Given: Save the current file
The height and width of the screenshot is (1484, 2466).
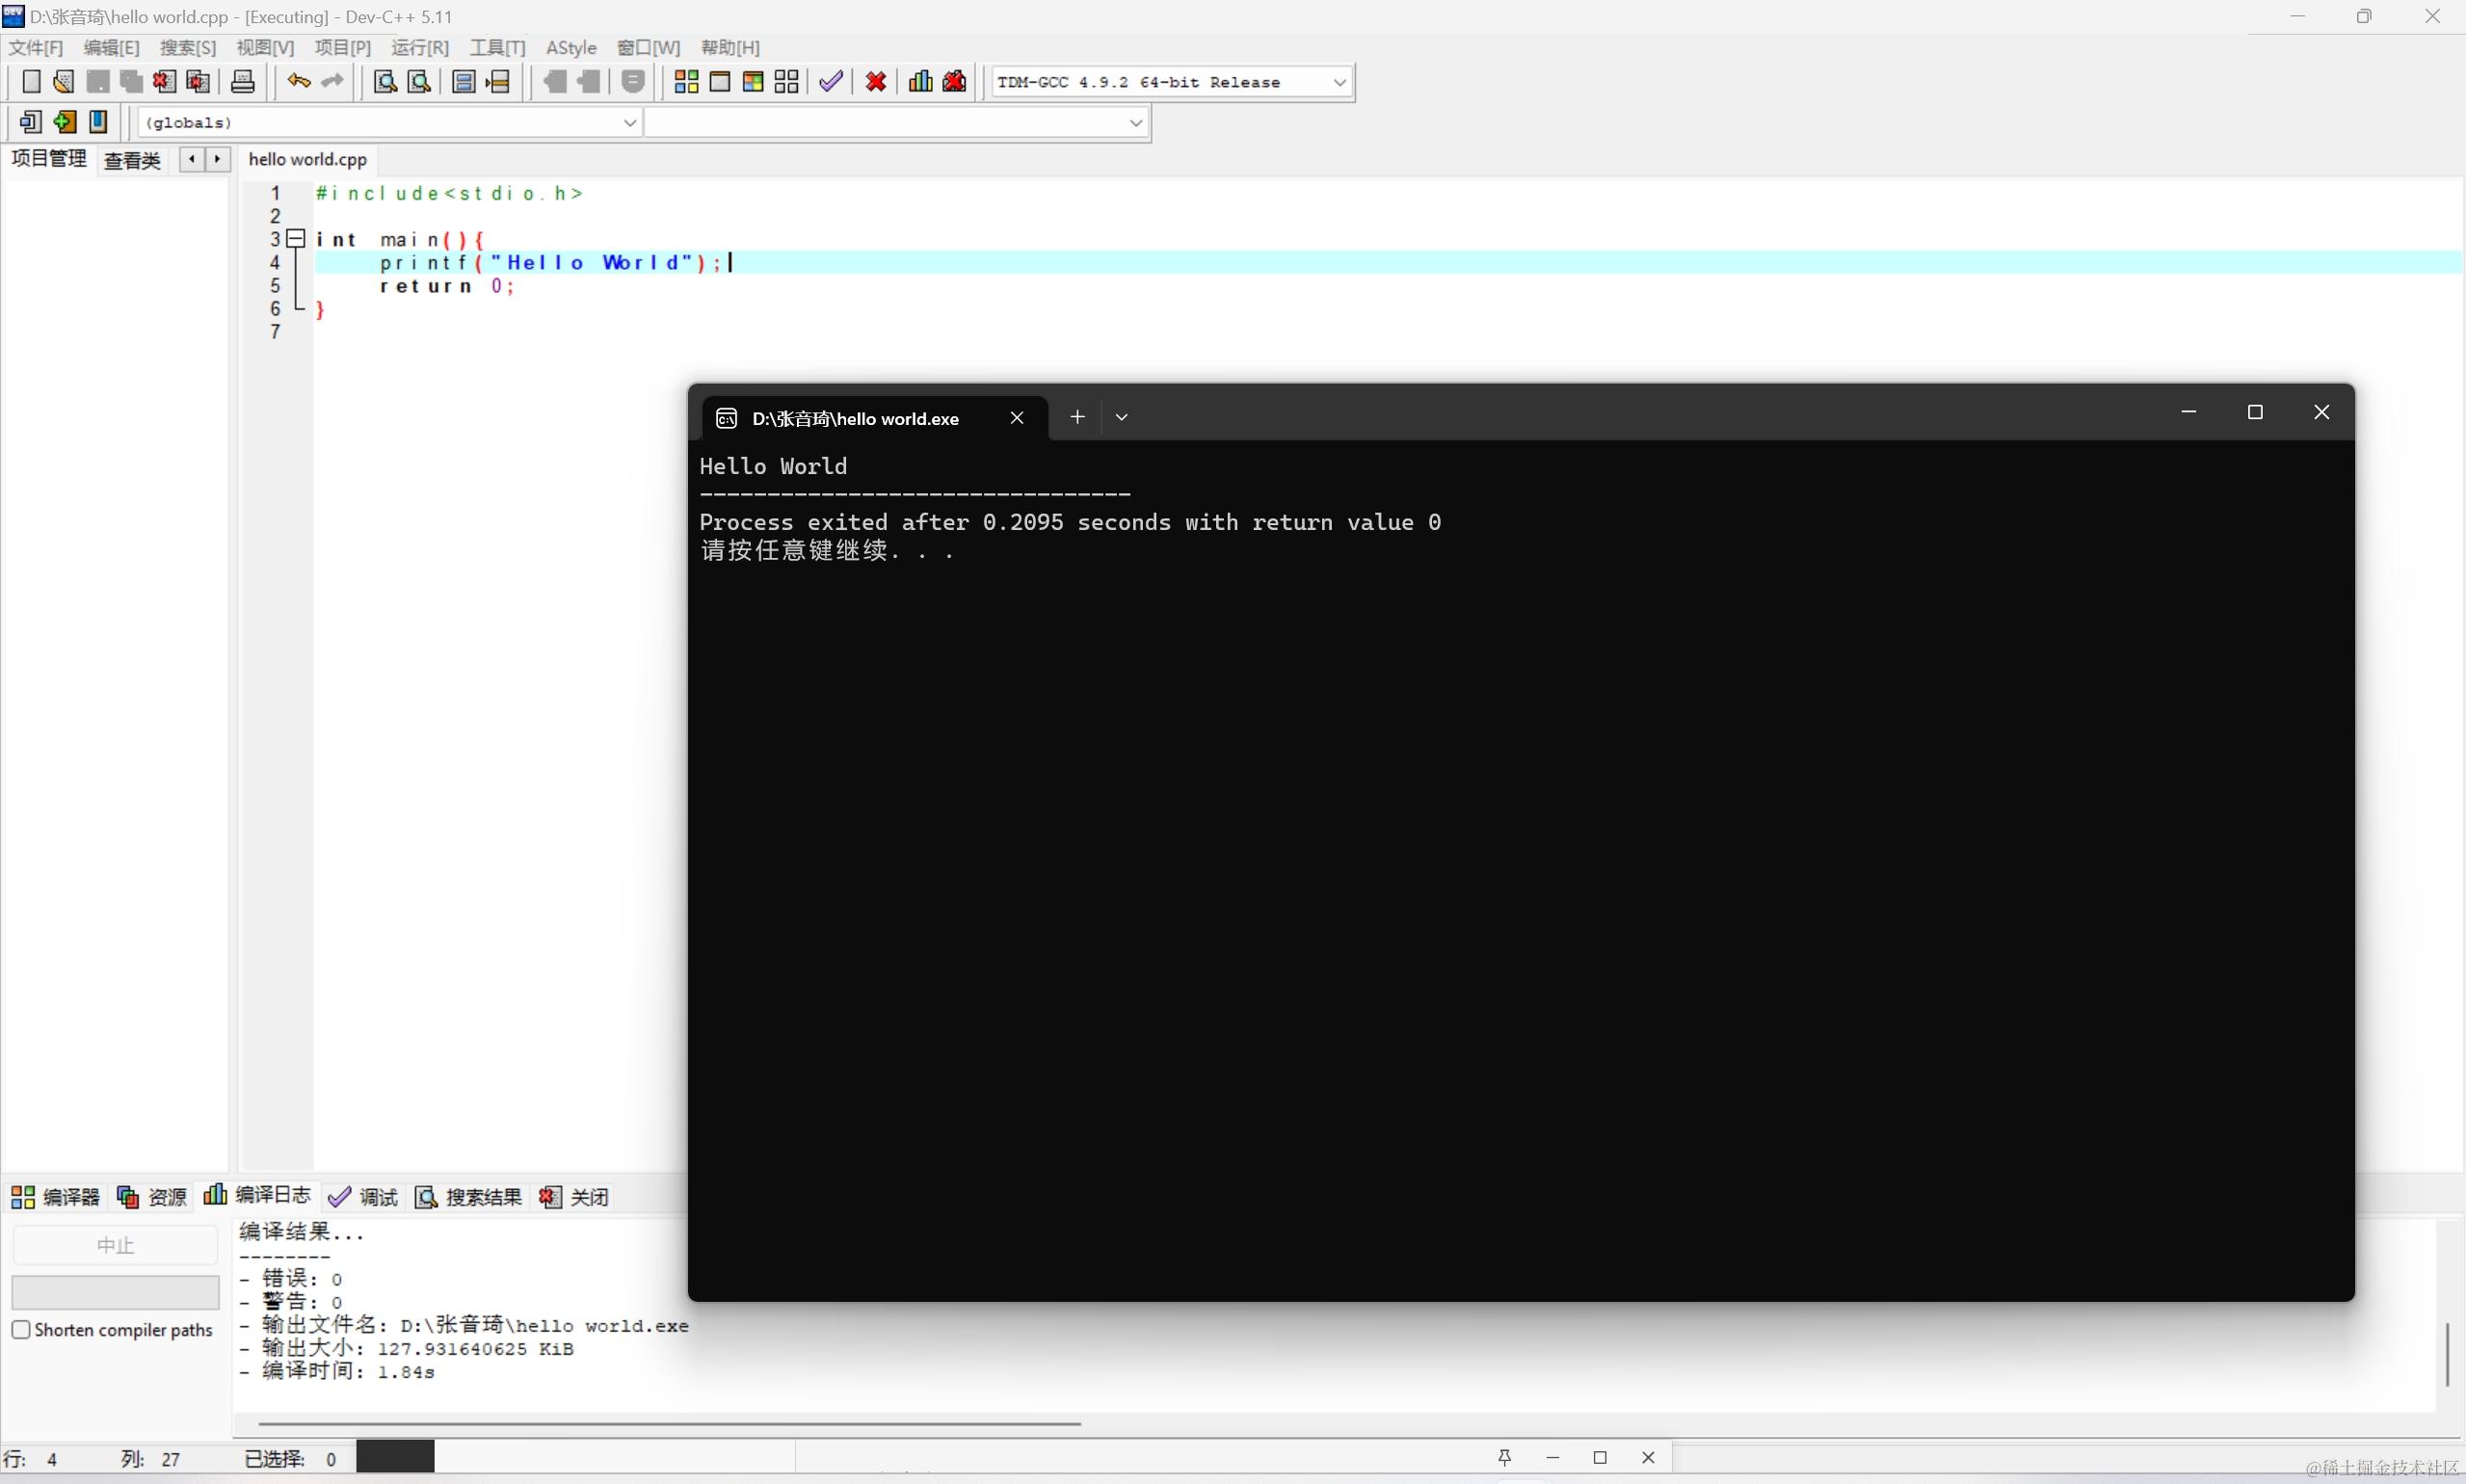Looking at the screenshot, I should 97,81.
